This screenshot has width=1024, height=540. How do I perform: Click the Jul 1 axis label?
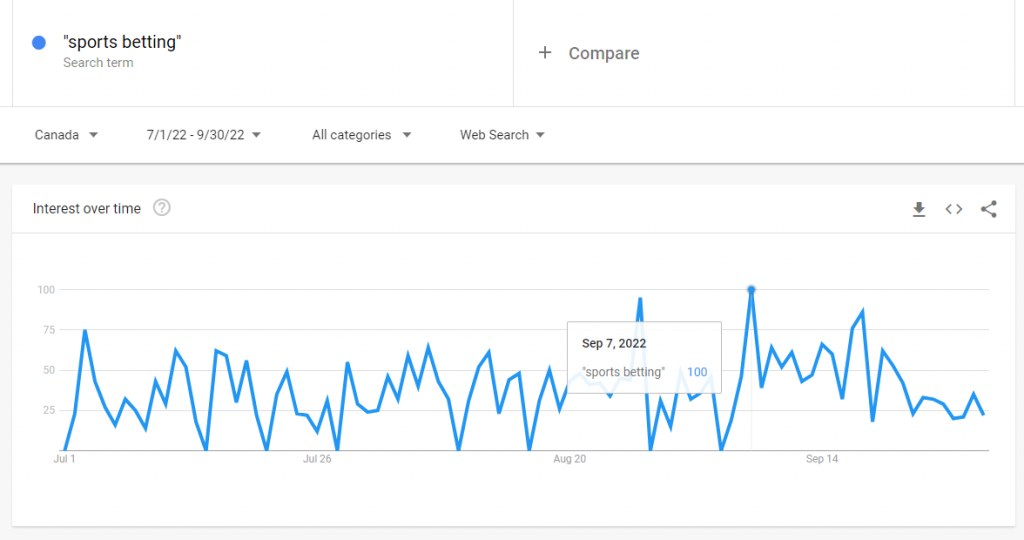click(x=64, y=459)
